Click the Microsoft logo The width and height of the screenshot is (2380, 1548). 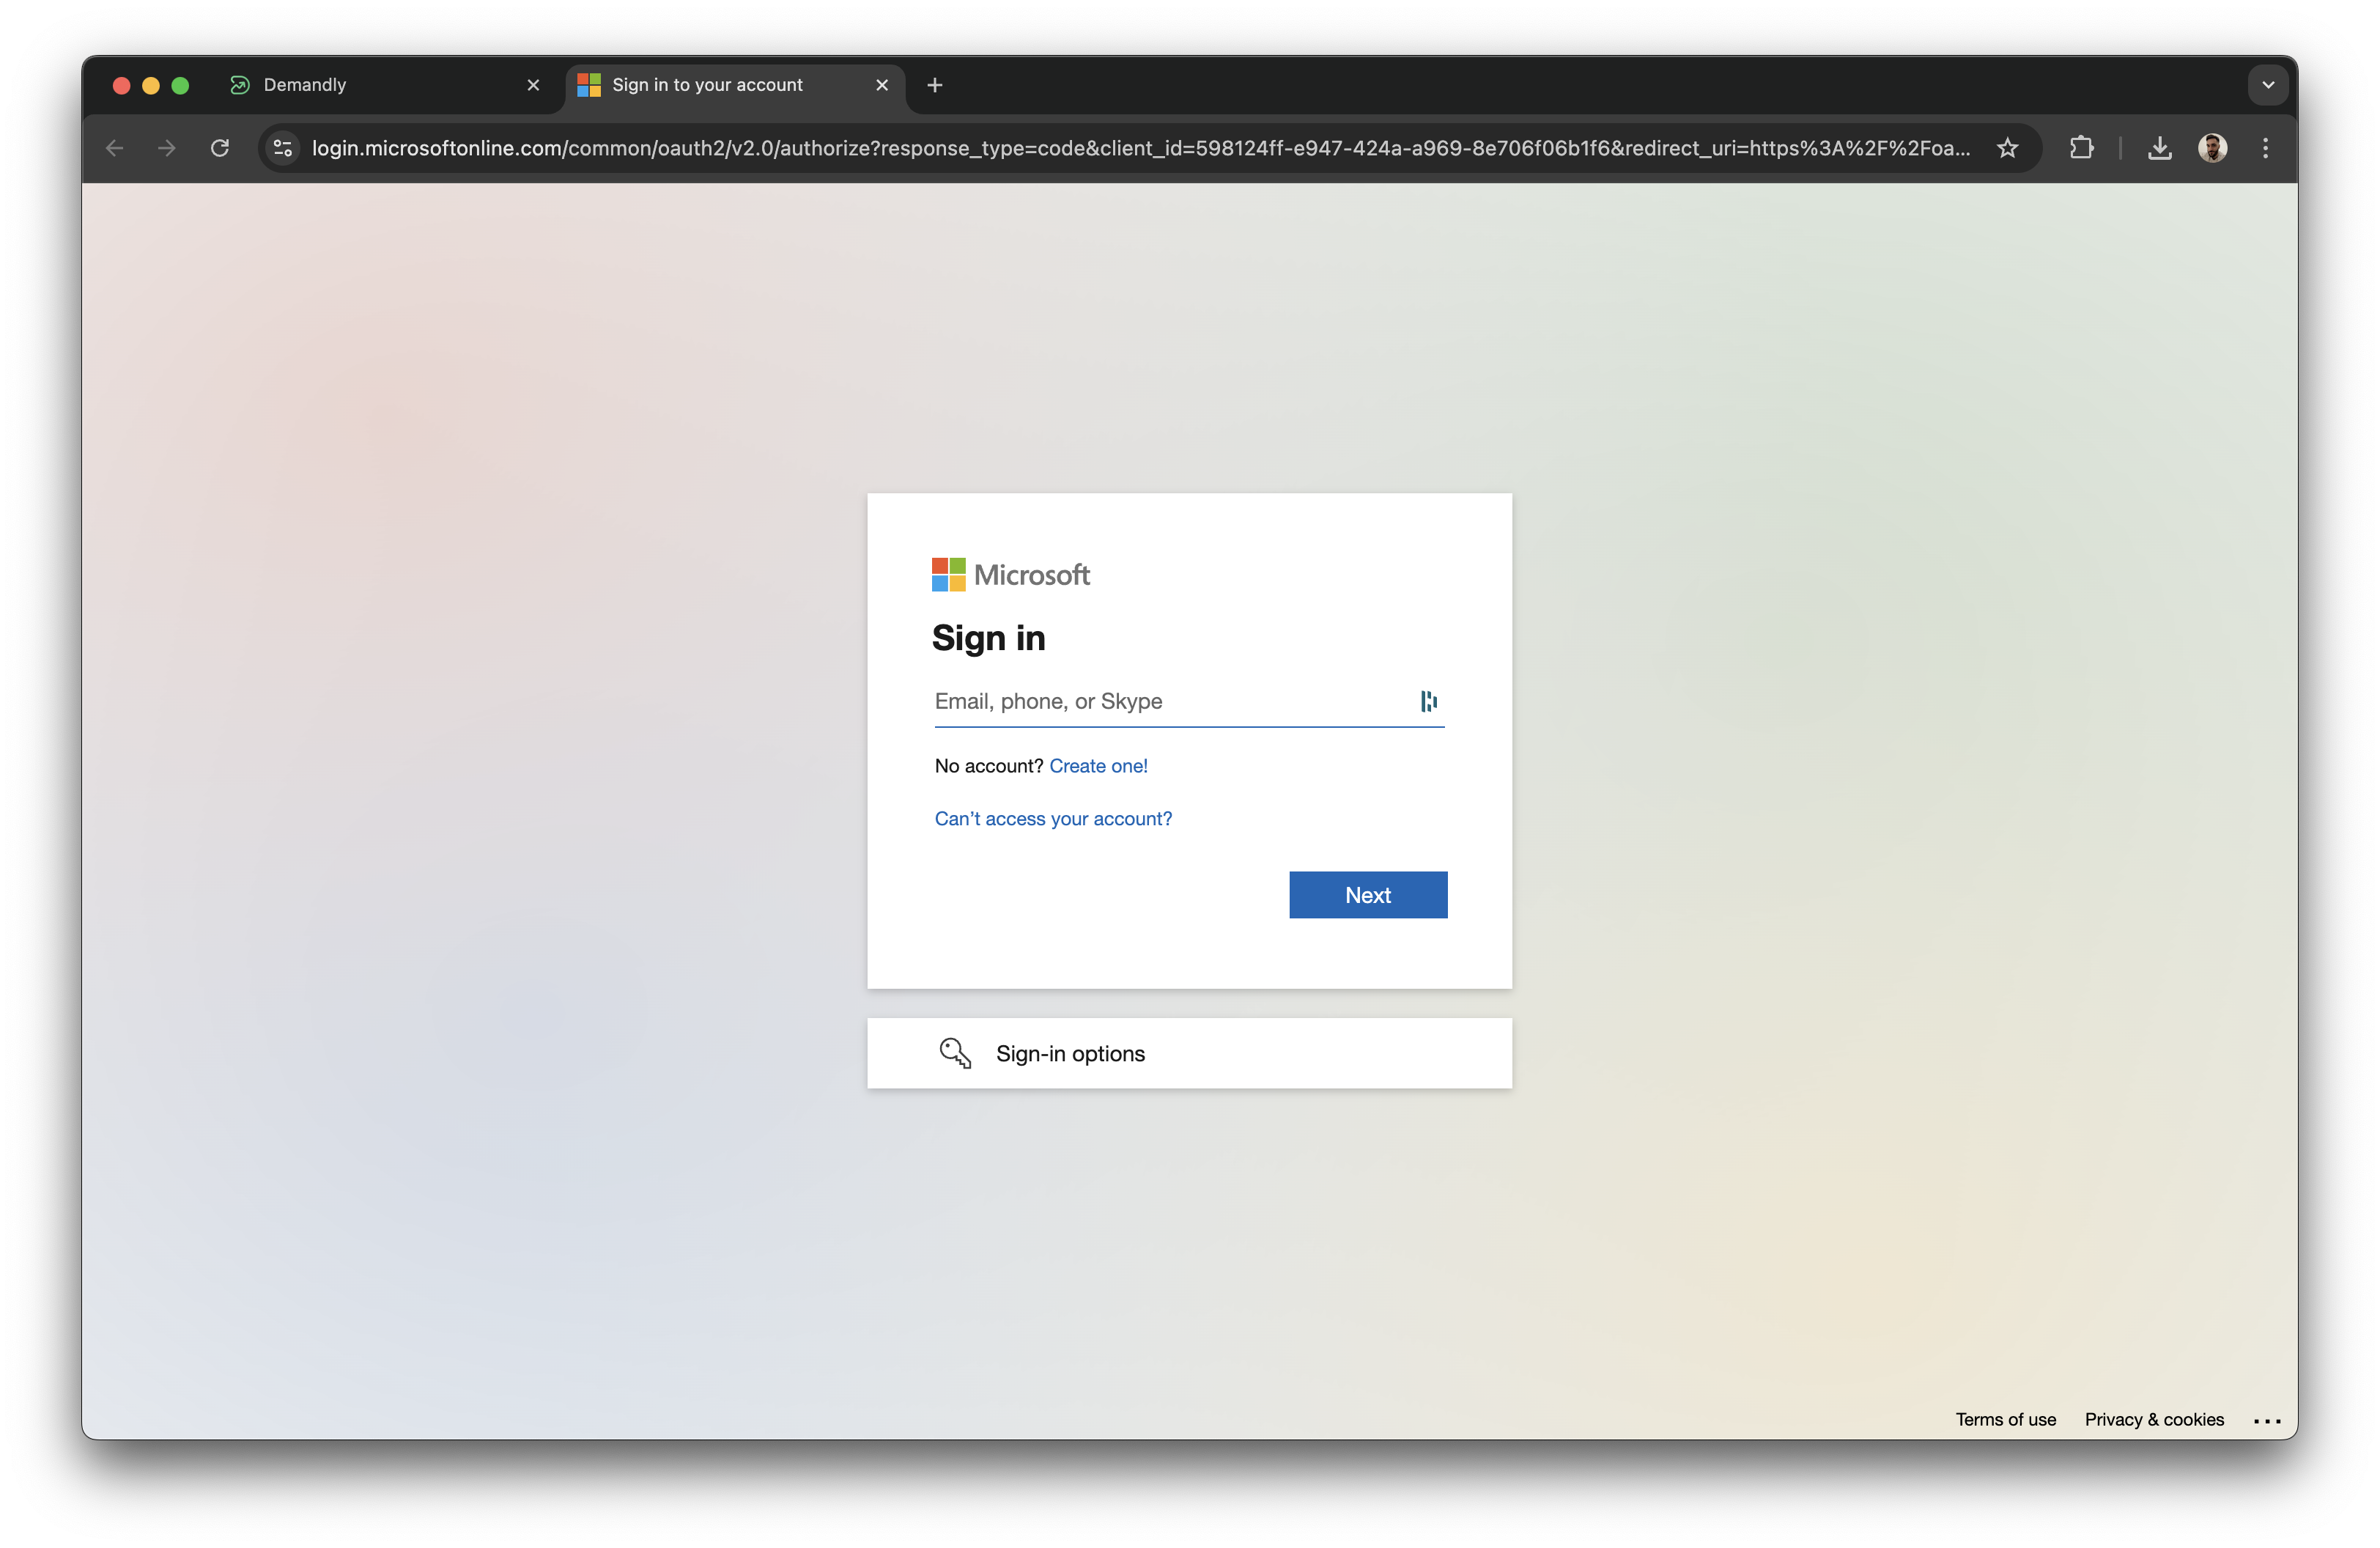coord(1010,574)
